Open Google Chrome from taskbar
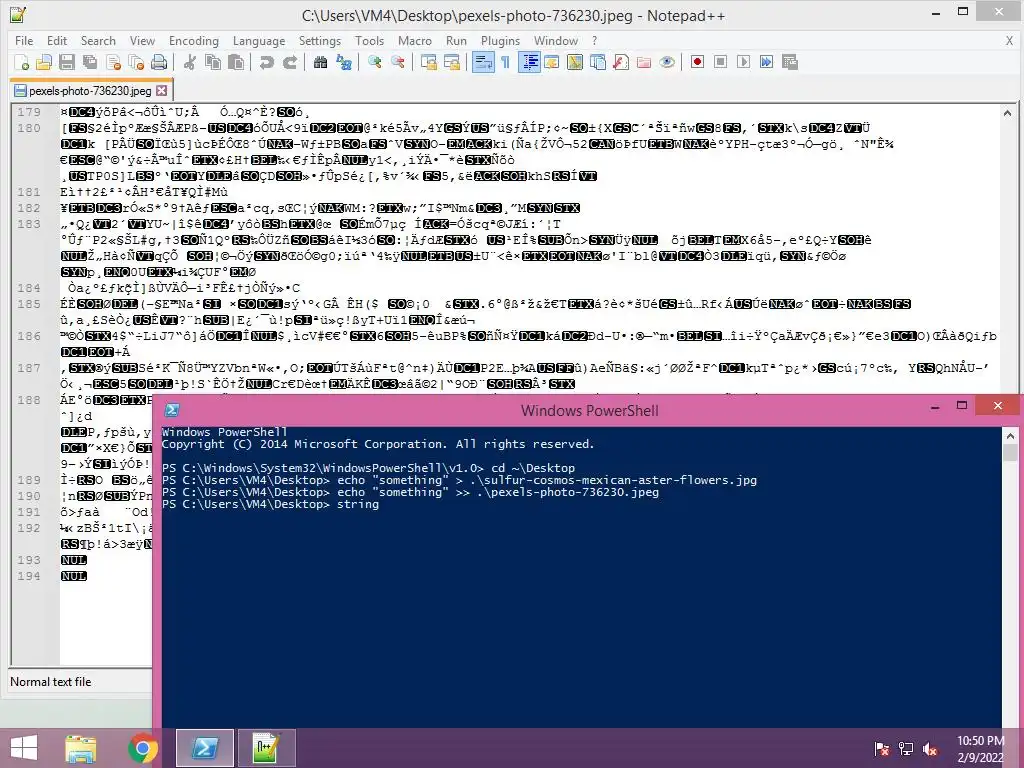 pyautogui.click(x=143, y=748)
